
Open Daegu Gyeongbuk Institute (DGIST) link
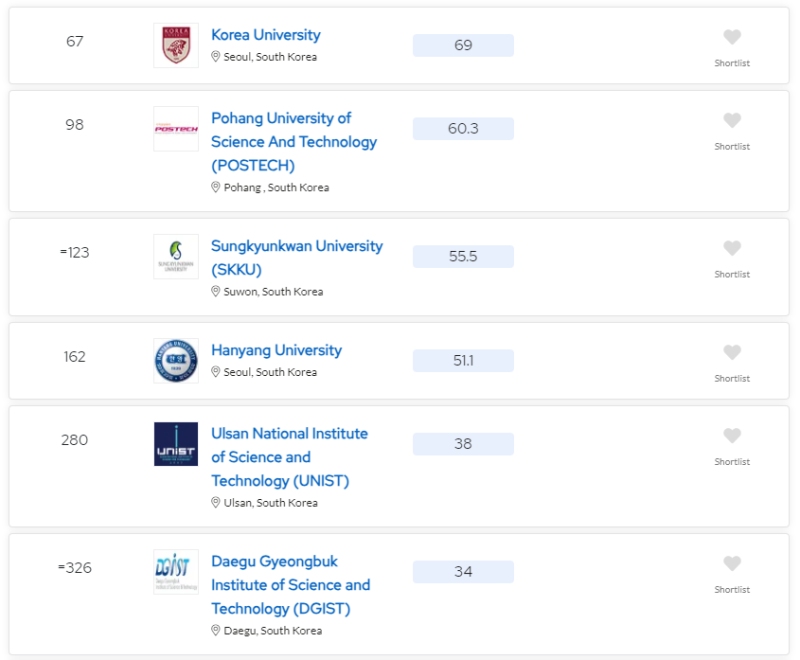[291, 585]
